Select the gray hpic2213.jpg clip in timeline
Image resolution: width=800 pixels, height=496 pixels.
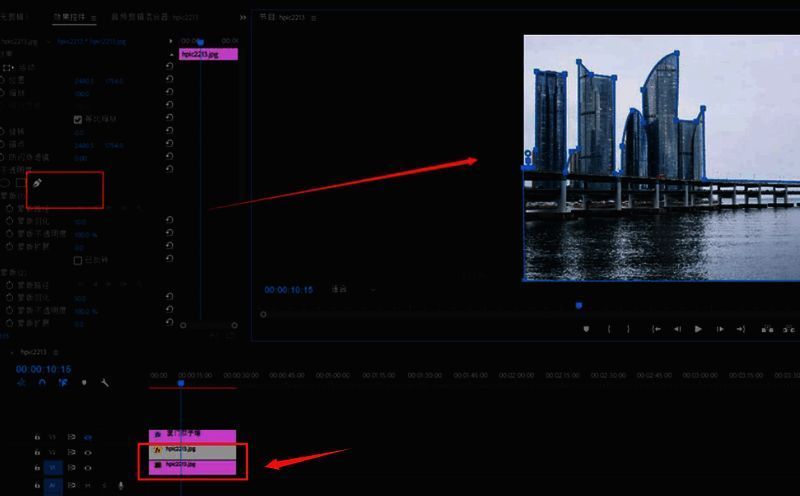[192, 450]
